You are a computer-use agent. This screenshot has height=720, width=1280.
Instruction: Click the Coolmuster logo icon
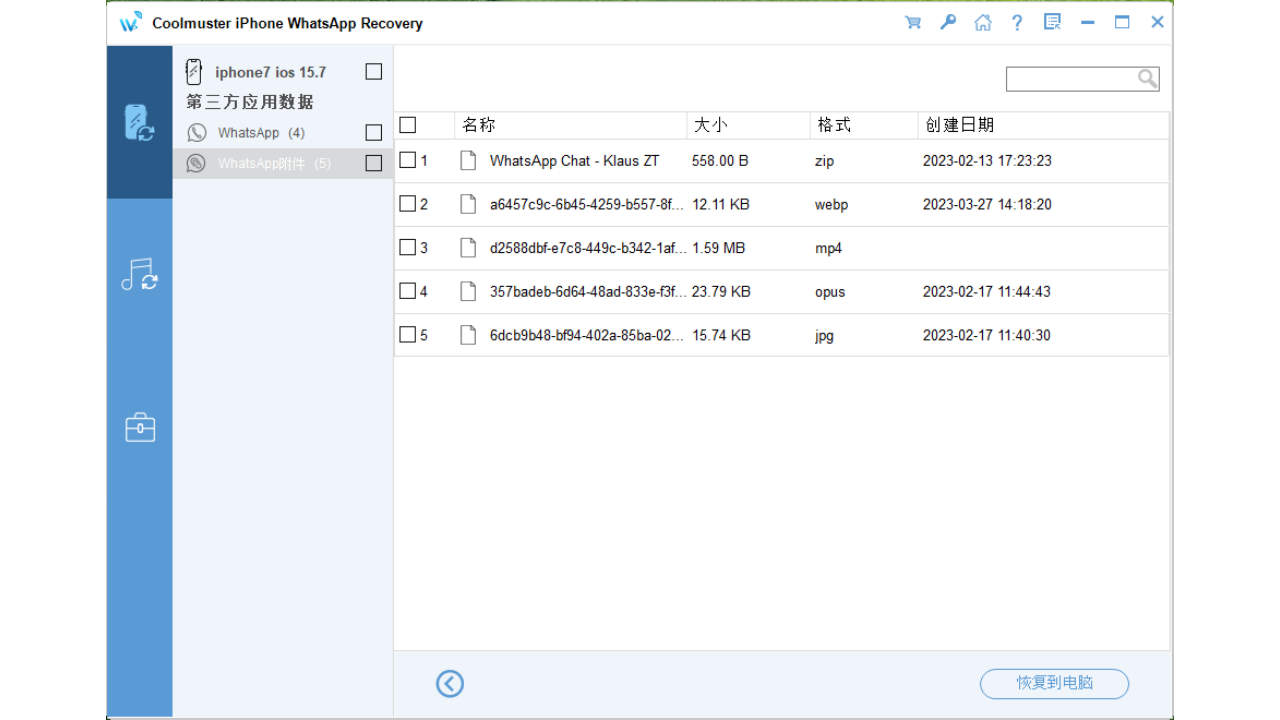pos(128,21)
